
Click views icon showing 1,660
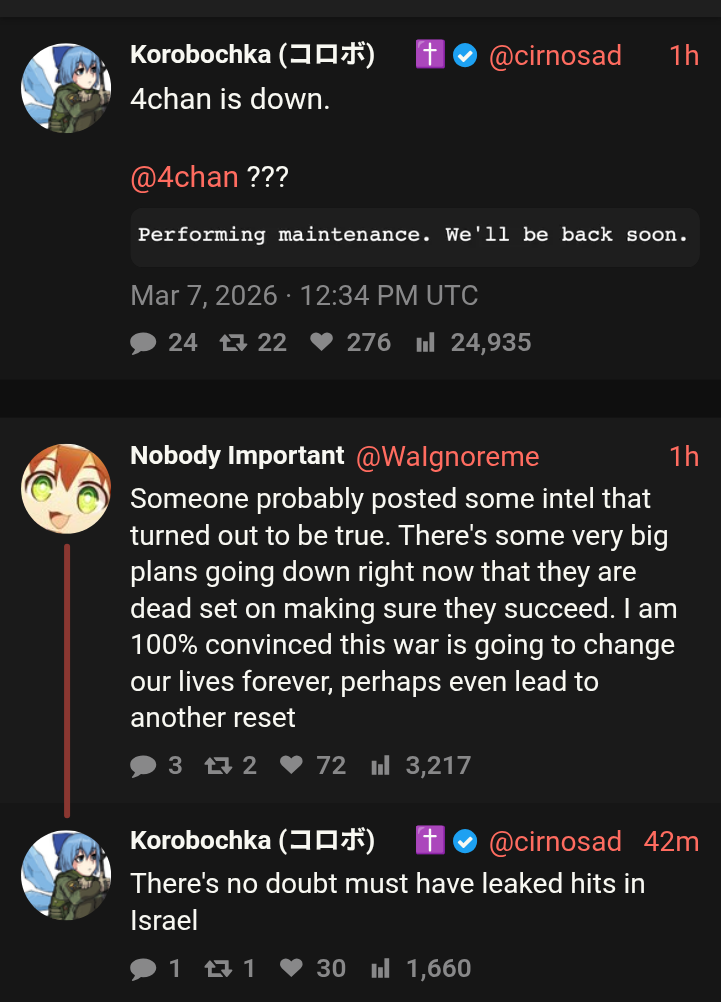click(x=380, y=968)
